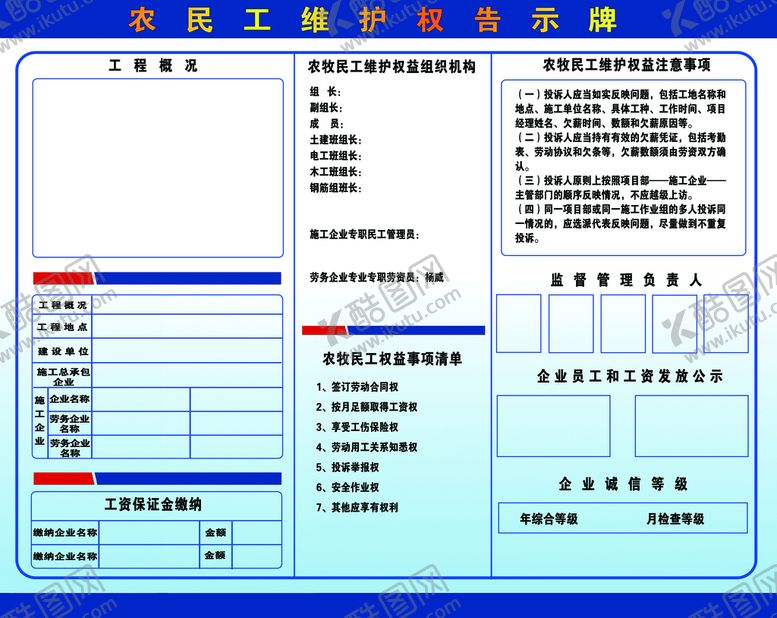
Task: Select the 施工总承包企业 row label
Action: coord(63,377)
